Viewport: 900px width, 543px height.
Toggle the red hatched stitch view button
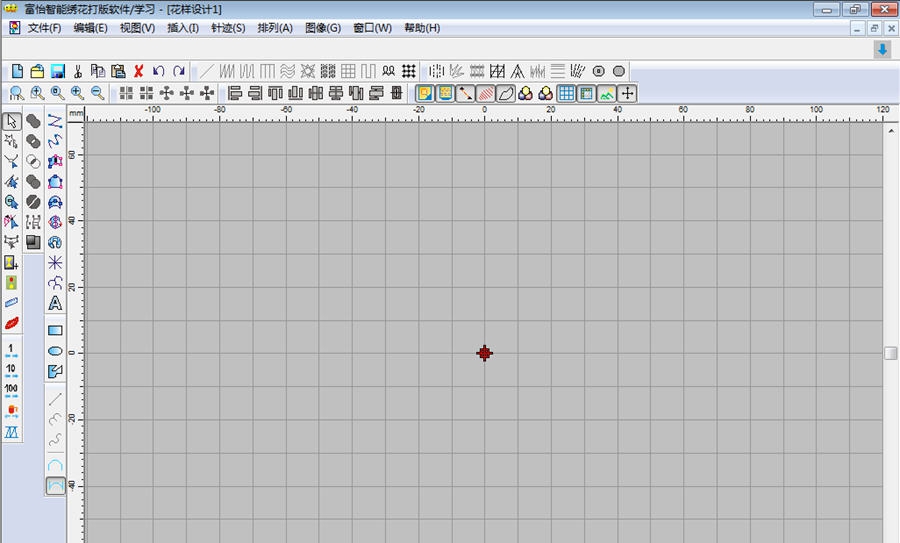click(485, 93)
